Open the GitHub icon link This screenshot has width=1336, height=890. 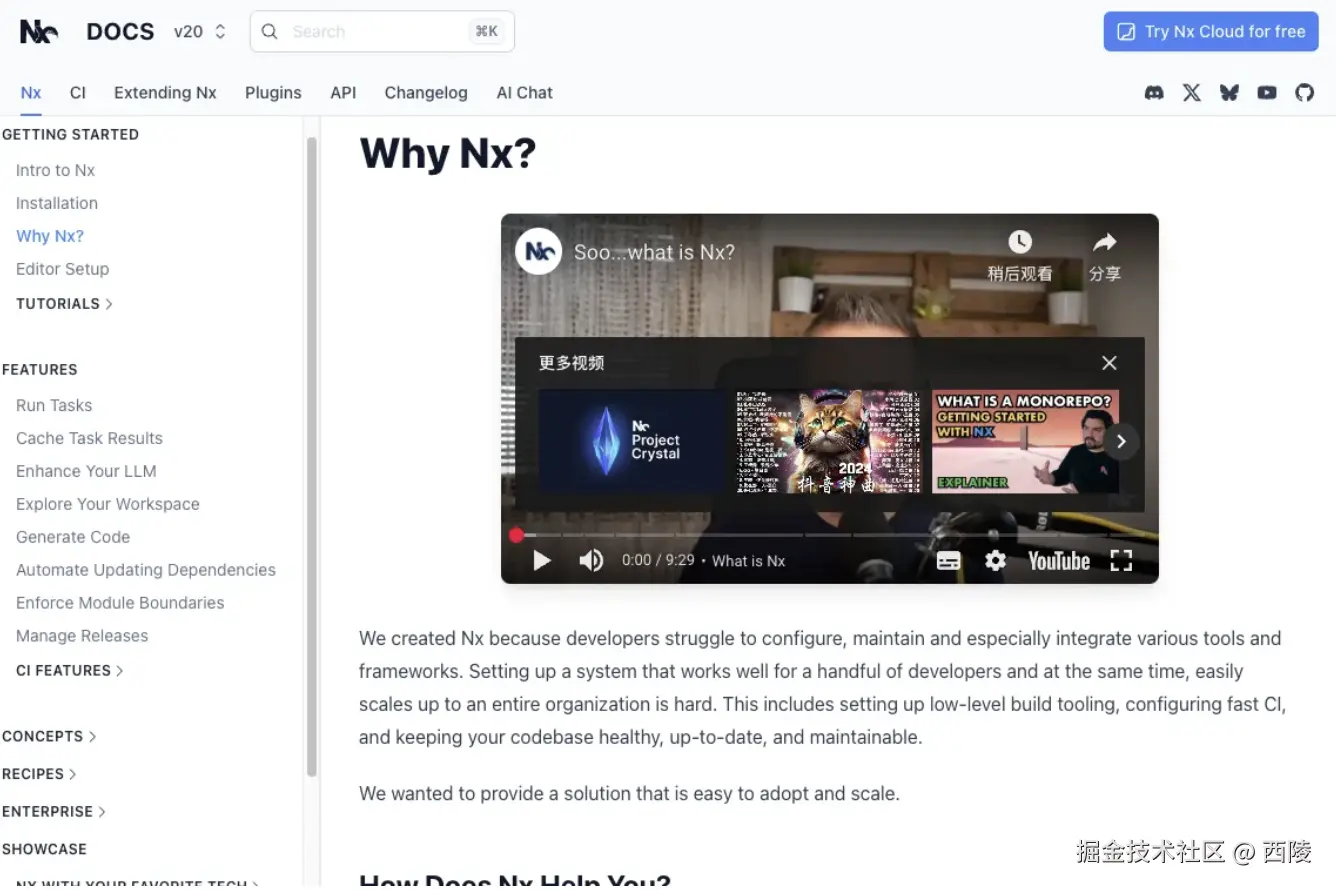coord(1305,93)
